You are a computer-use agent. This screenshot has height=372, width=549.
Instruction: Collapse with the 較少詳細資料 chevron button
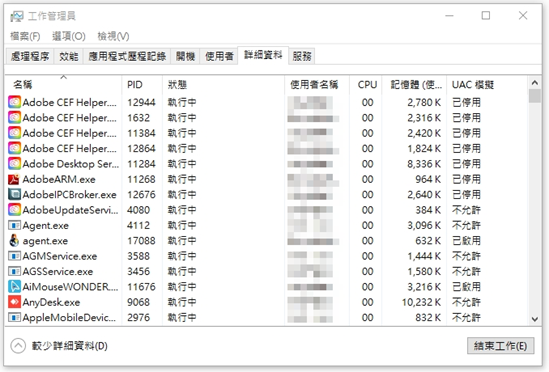pyautogui.click(x=18, y=346)
